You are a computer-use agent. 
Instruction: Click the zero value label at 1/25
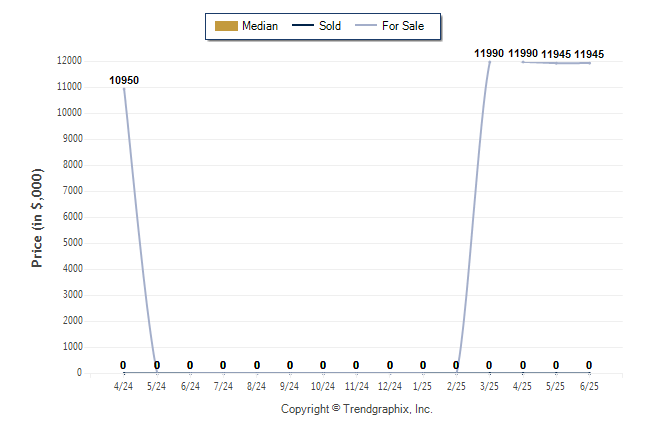pyautogui.click(x=423, y=365)
